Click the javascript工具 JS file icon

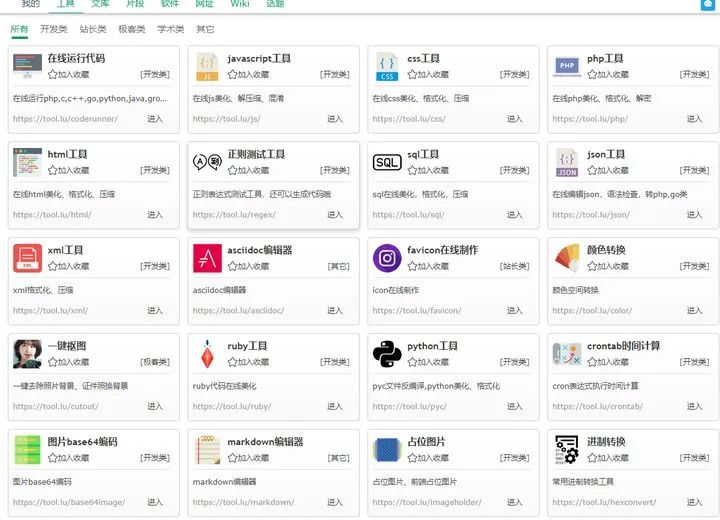pos(207,67)
